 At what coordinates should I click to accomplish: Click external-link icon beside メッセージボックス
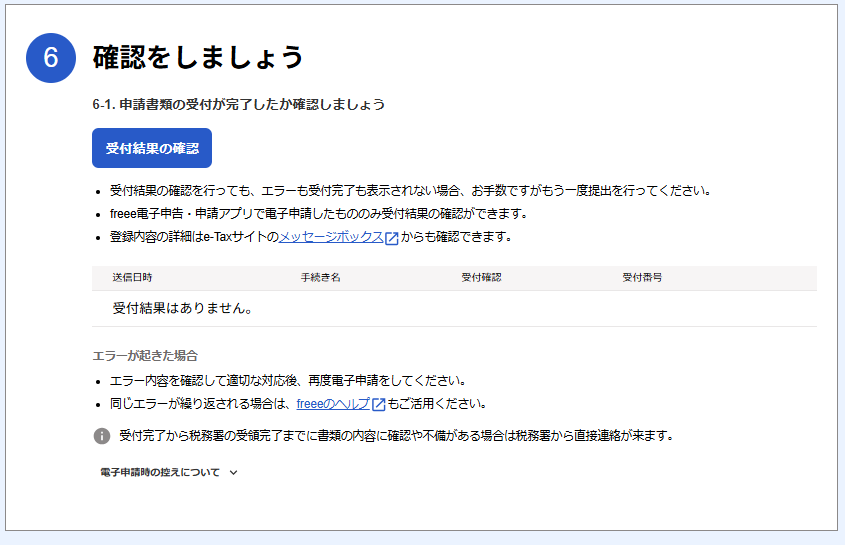392,238
